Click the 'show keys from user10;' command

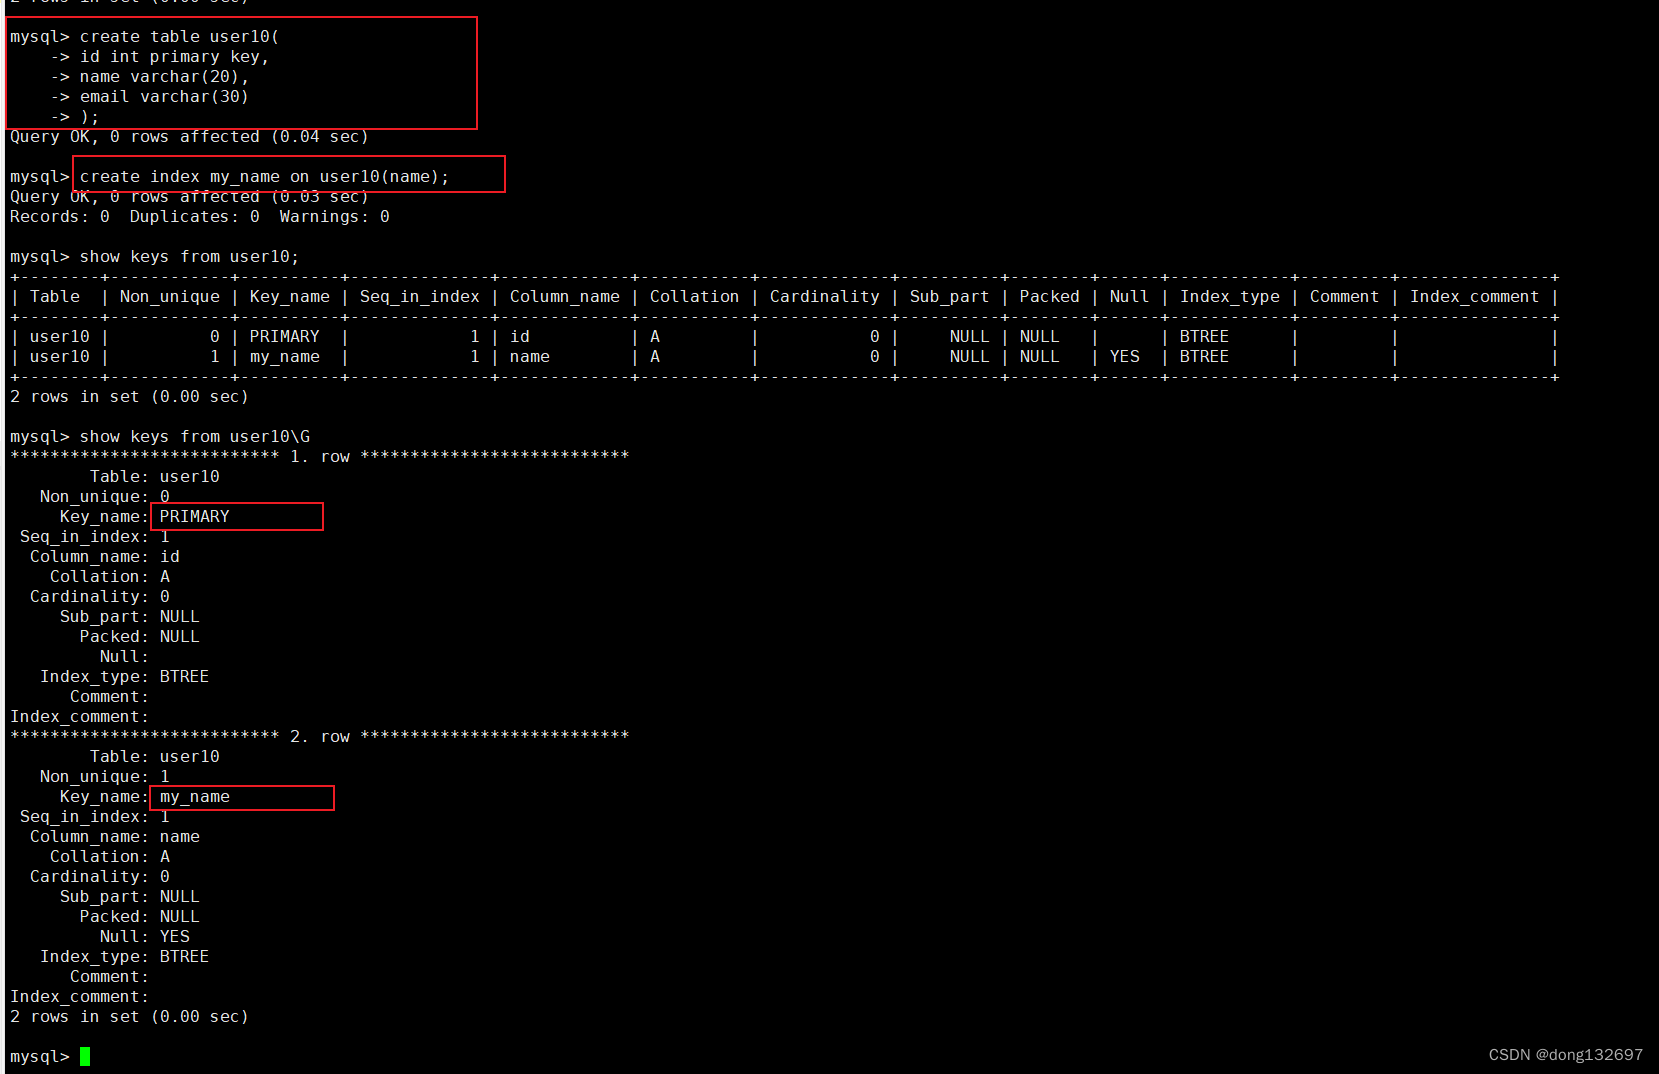point(190,257)
